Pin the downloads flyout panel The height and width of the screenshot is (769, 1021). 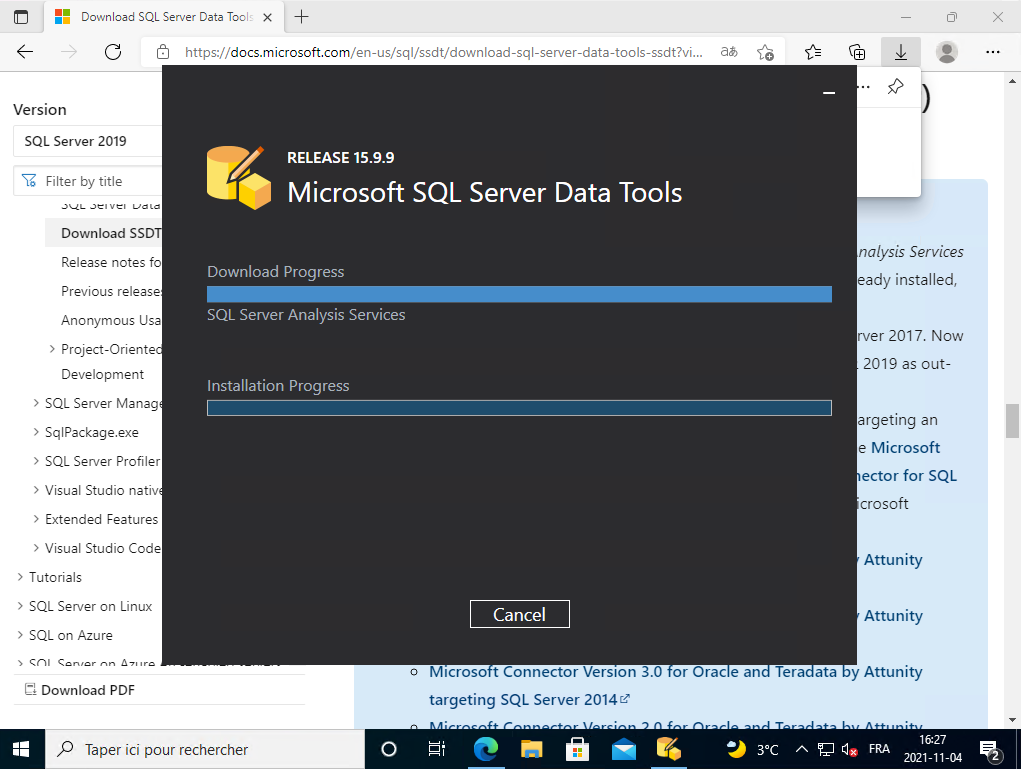coord(895,87)
